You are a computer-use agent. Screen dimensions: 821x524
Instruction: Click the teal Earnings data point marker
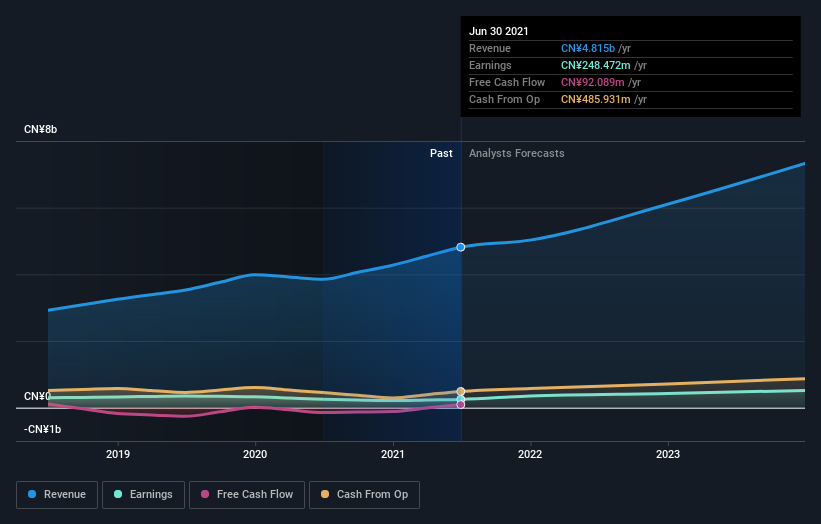(461, 399)
